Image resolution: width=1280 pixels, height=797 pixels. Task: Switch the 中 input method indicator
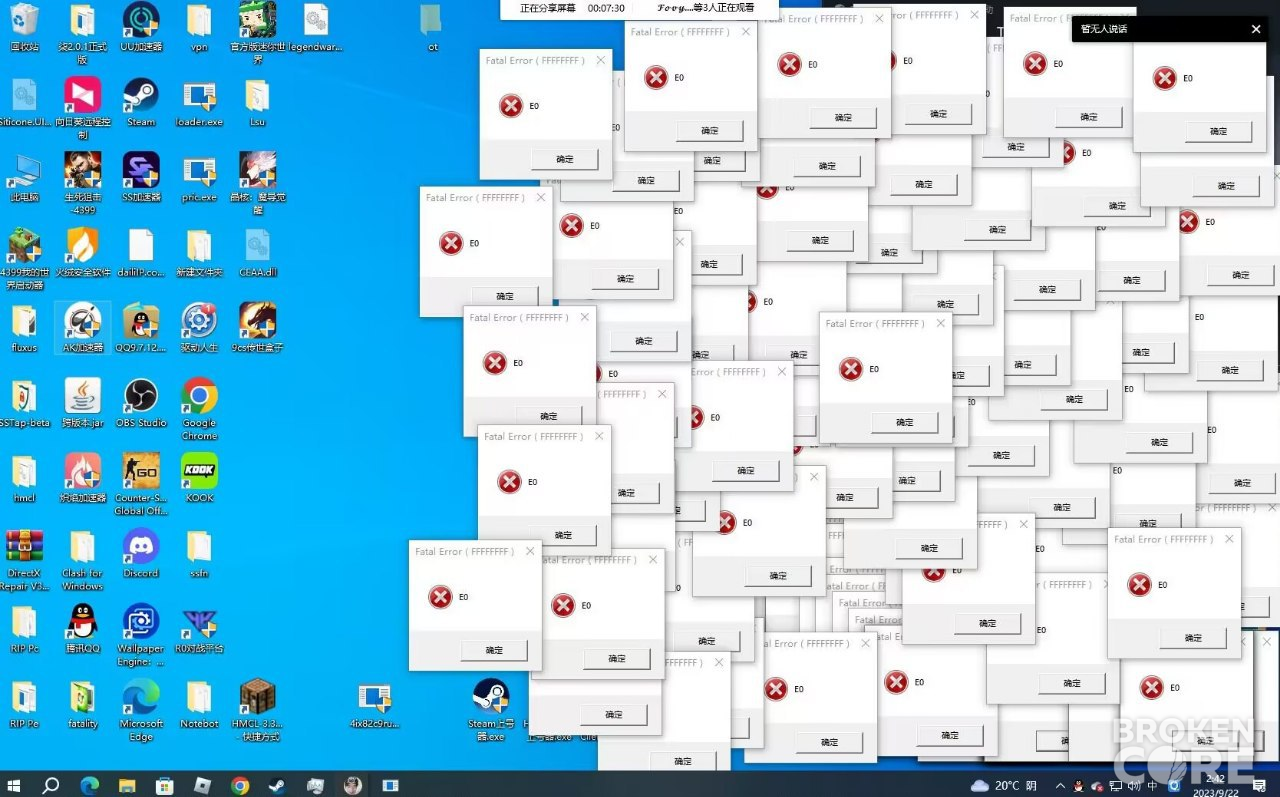click(1152, 785)
